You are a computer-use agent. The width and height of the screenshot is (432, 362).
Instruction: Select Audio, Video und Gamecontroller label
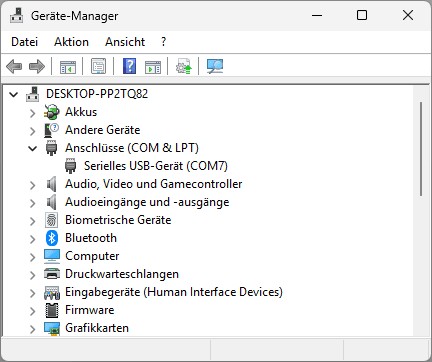click(x=154, y=184)
